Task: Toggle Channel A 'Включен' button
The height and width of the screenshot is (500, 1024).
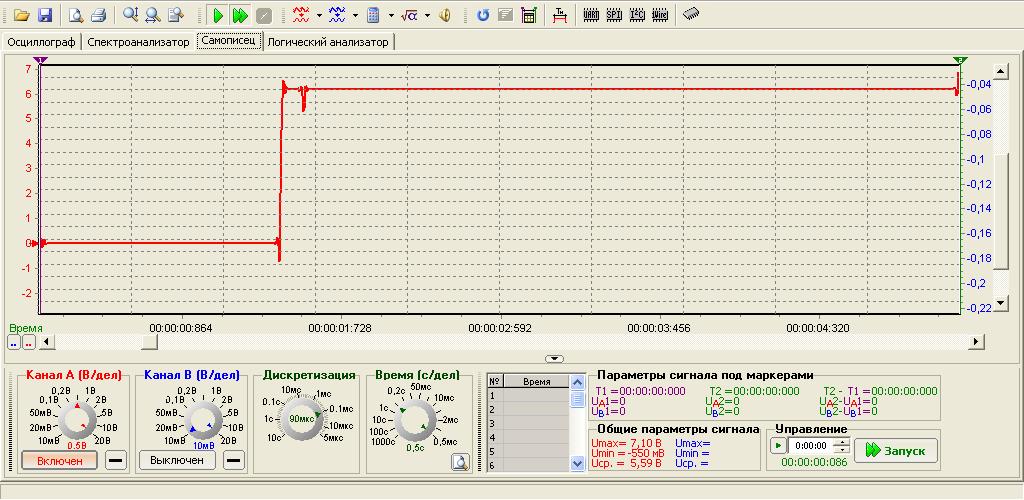Action: click(x=59, y=460)
